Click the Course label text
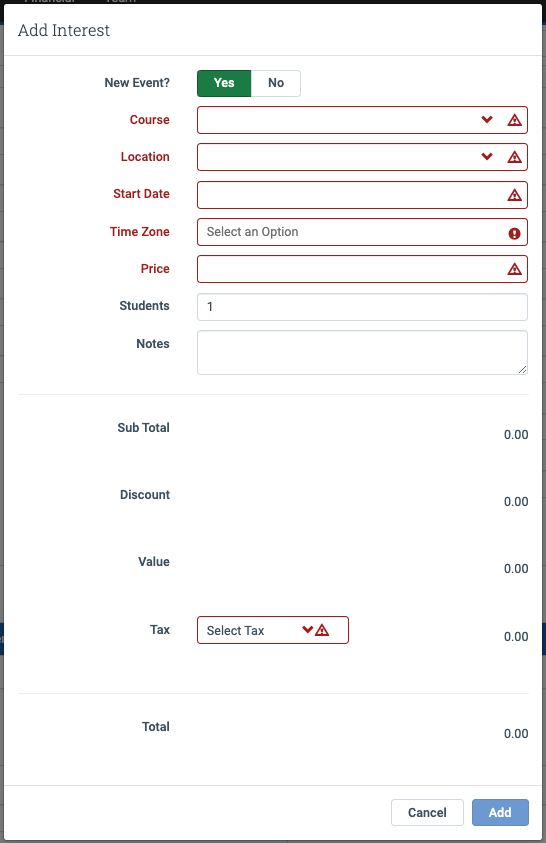The height and width of the screenshot is (843, 546). [x=149, y=119]
